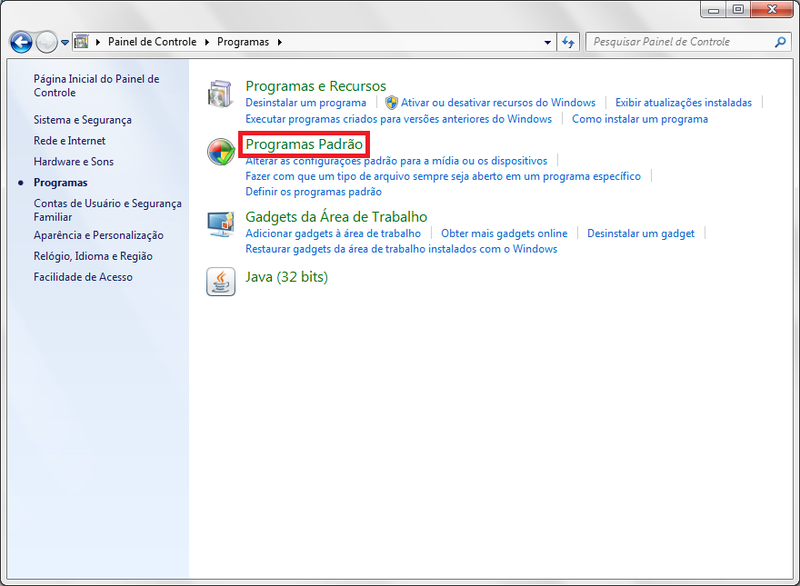Open the recent pages dropdown arrow
The height and width of the screenshot is (586, 800).
65,43
